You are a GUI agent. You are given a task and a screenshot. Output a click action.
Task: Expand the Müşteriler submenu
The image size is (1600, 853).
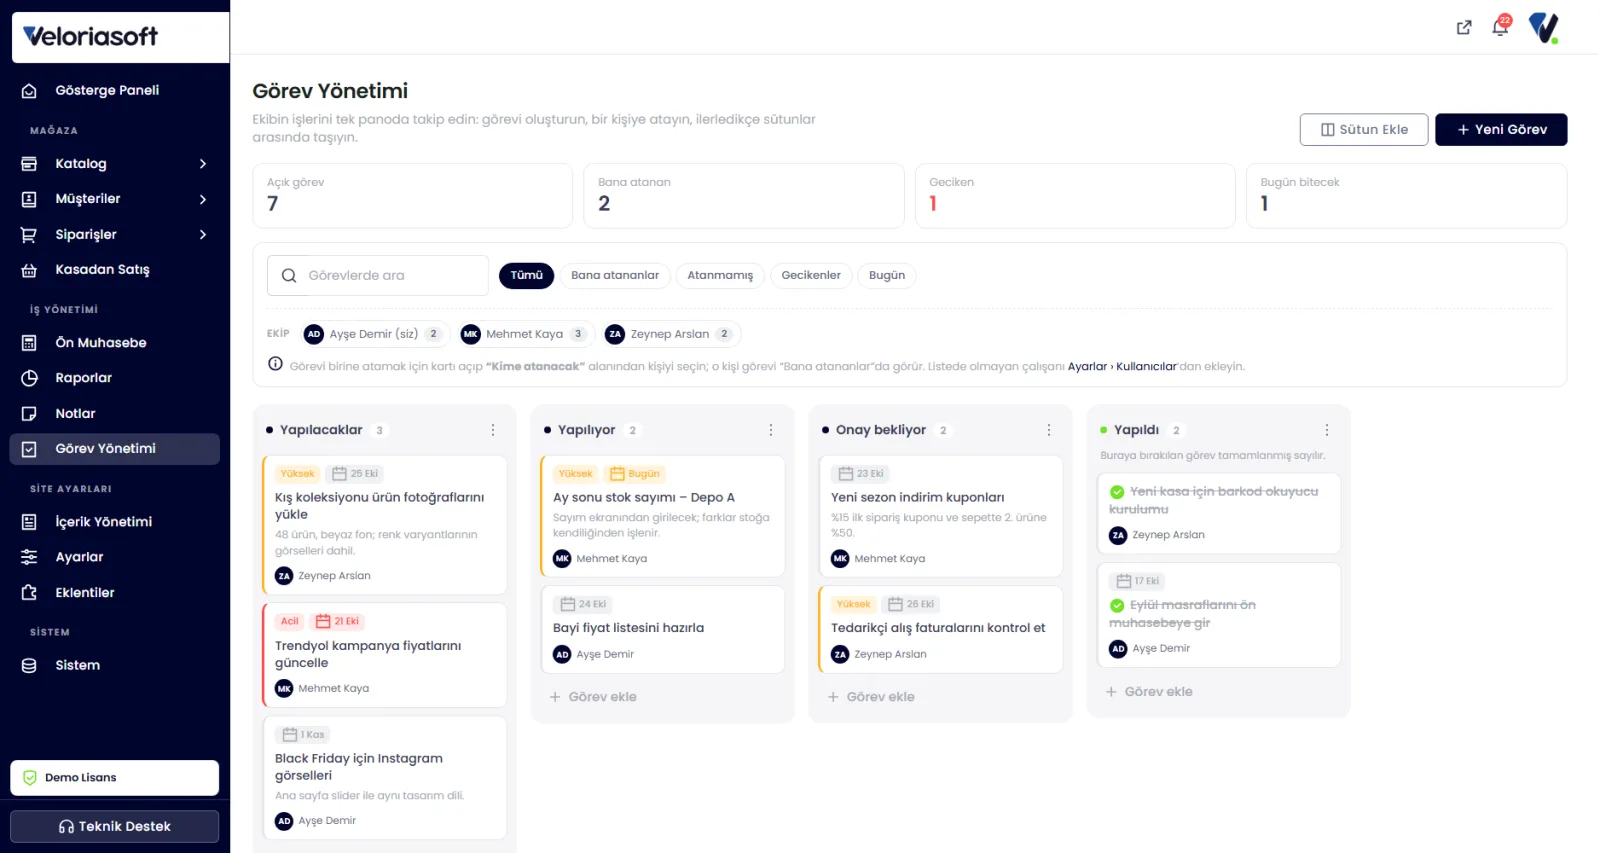point(203,199)
